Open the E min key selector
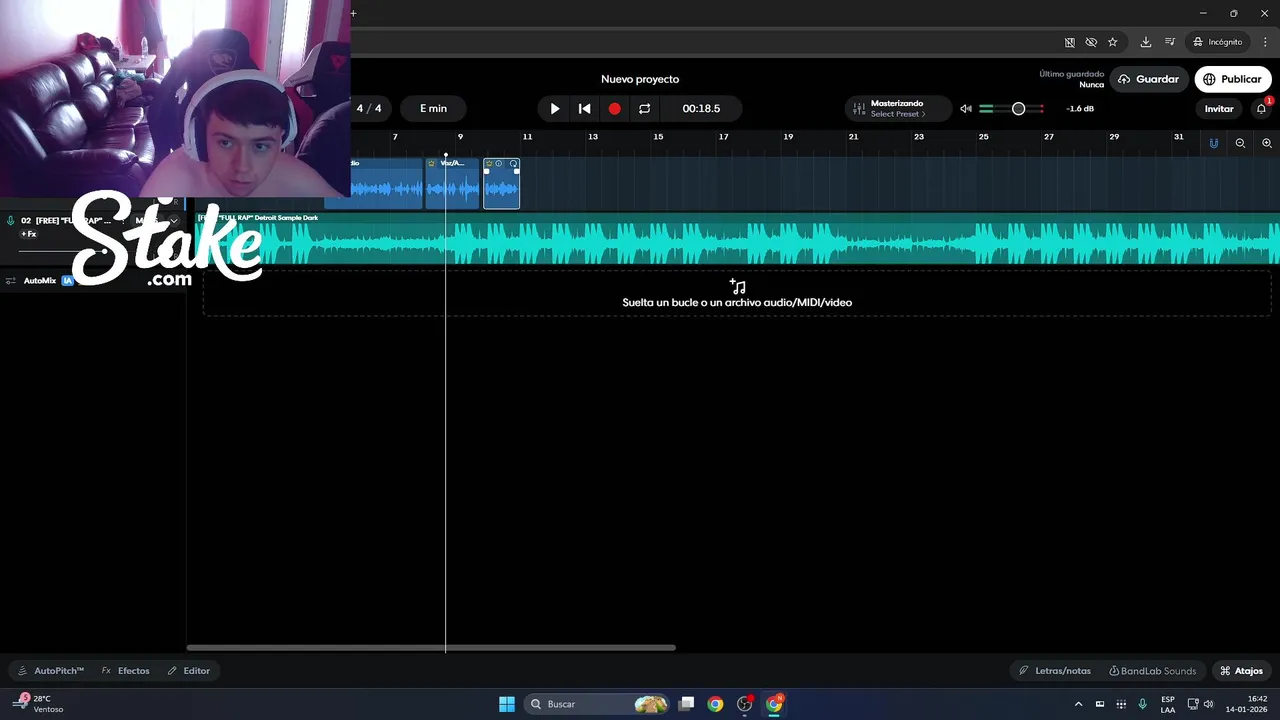Viewport: 1280px width, 720px height. pos(433,108)
